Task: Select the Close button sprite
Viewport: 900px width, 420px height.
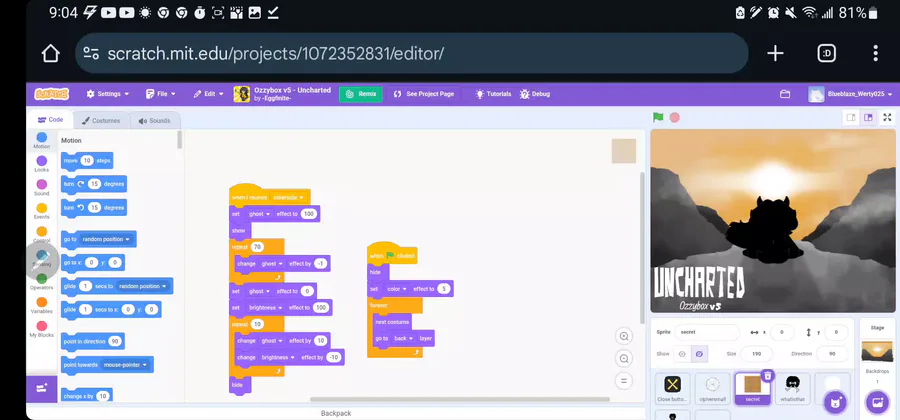Action: [672, 388]
